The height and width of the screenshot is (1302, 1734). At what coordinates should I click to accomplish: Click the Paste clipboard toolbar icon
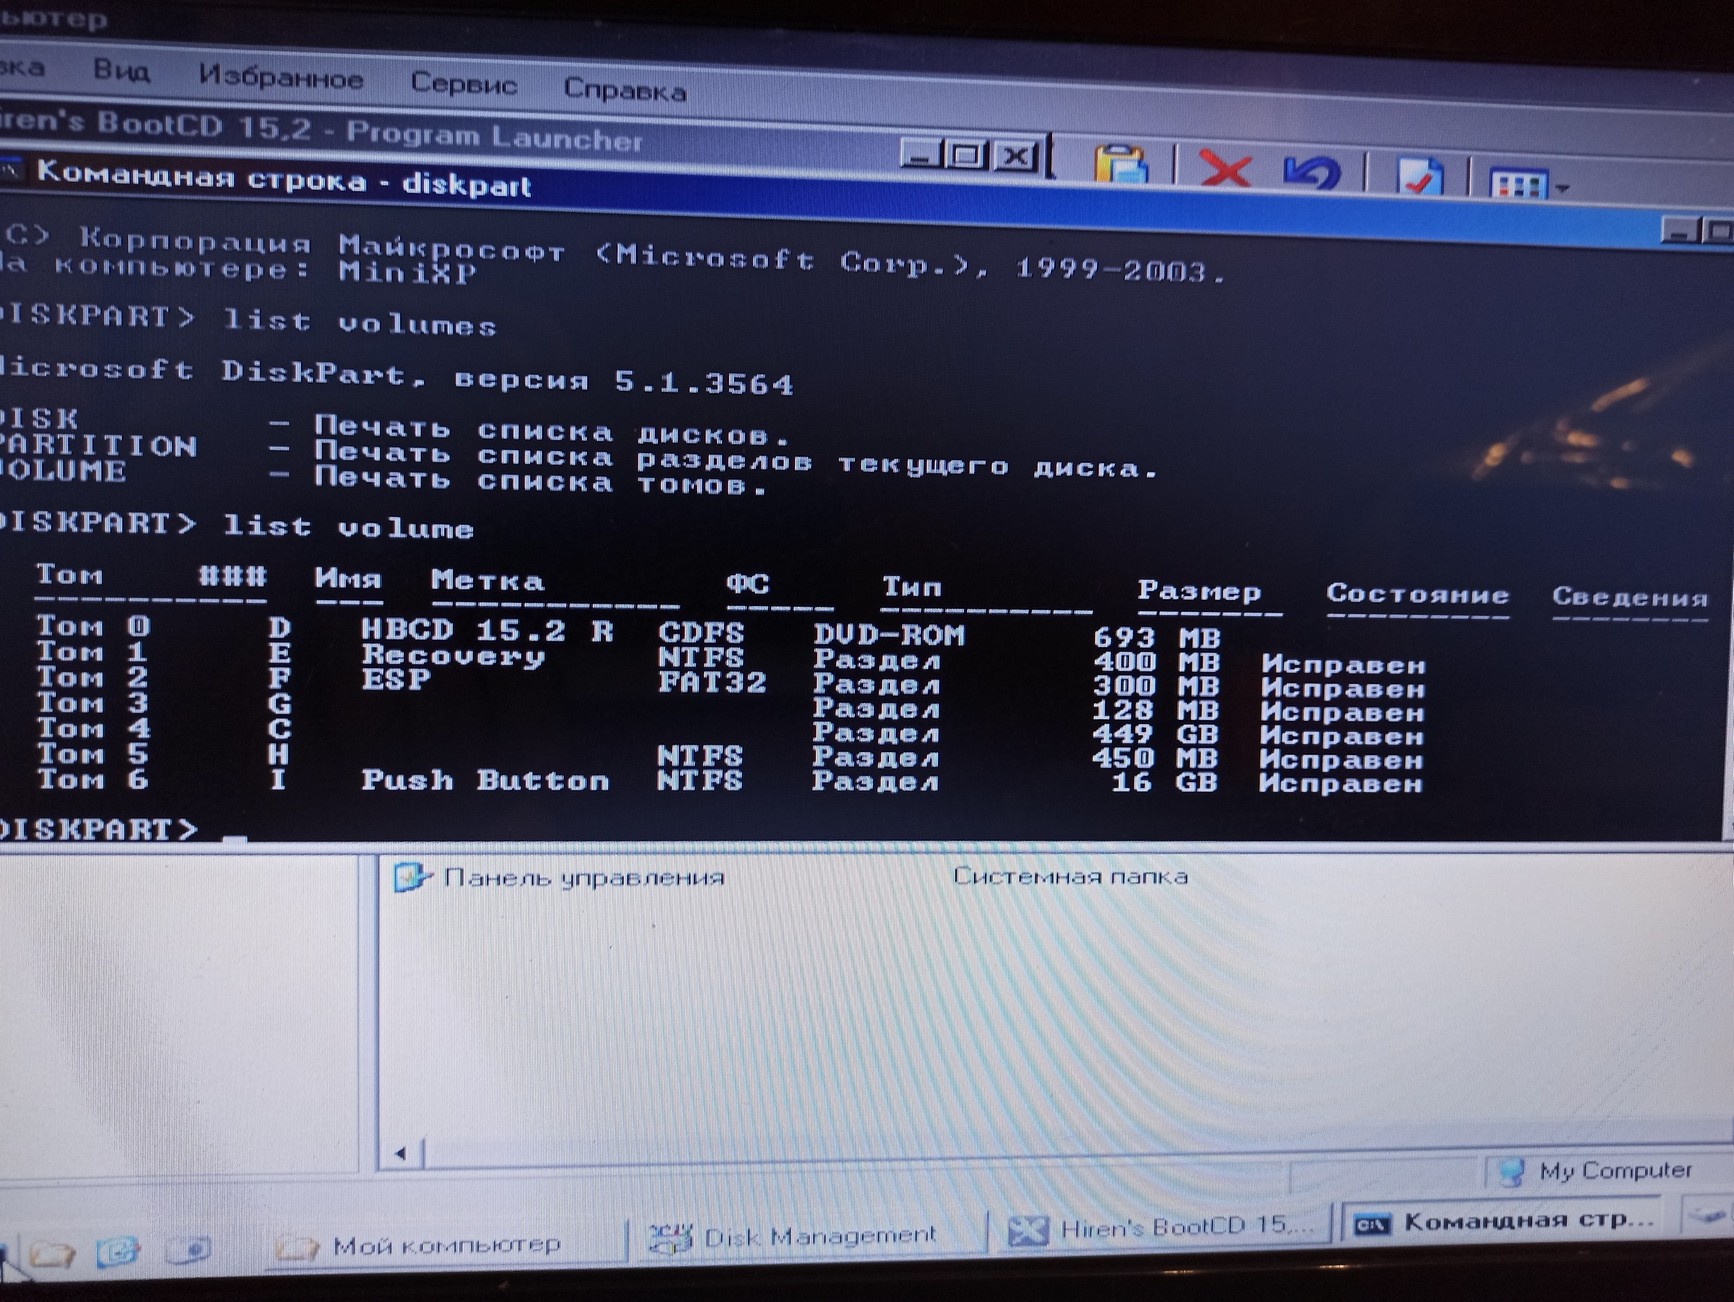coord(1120,164)
